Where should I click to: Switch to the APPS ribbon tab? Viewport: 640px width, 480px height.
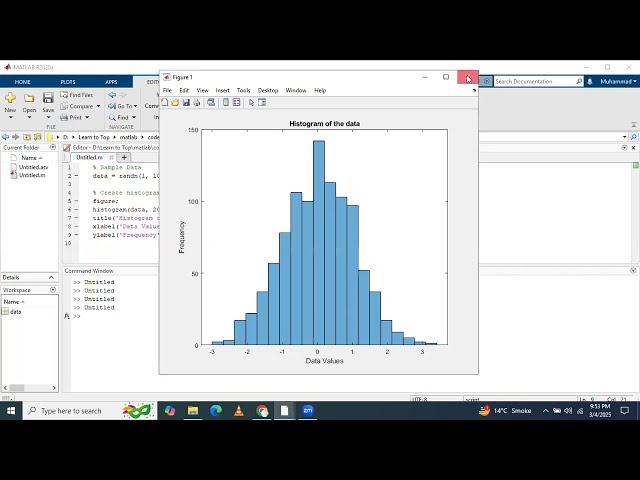click(x=111, y=82)
